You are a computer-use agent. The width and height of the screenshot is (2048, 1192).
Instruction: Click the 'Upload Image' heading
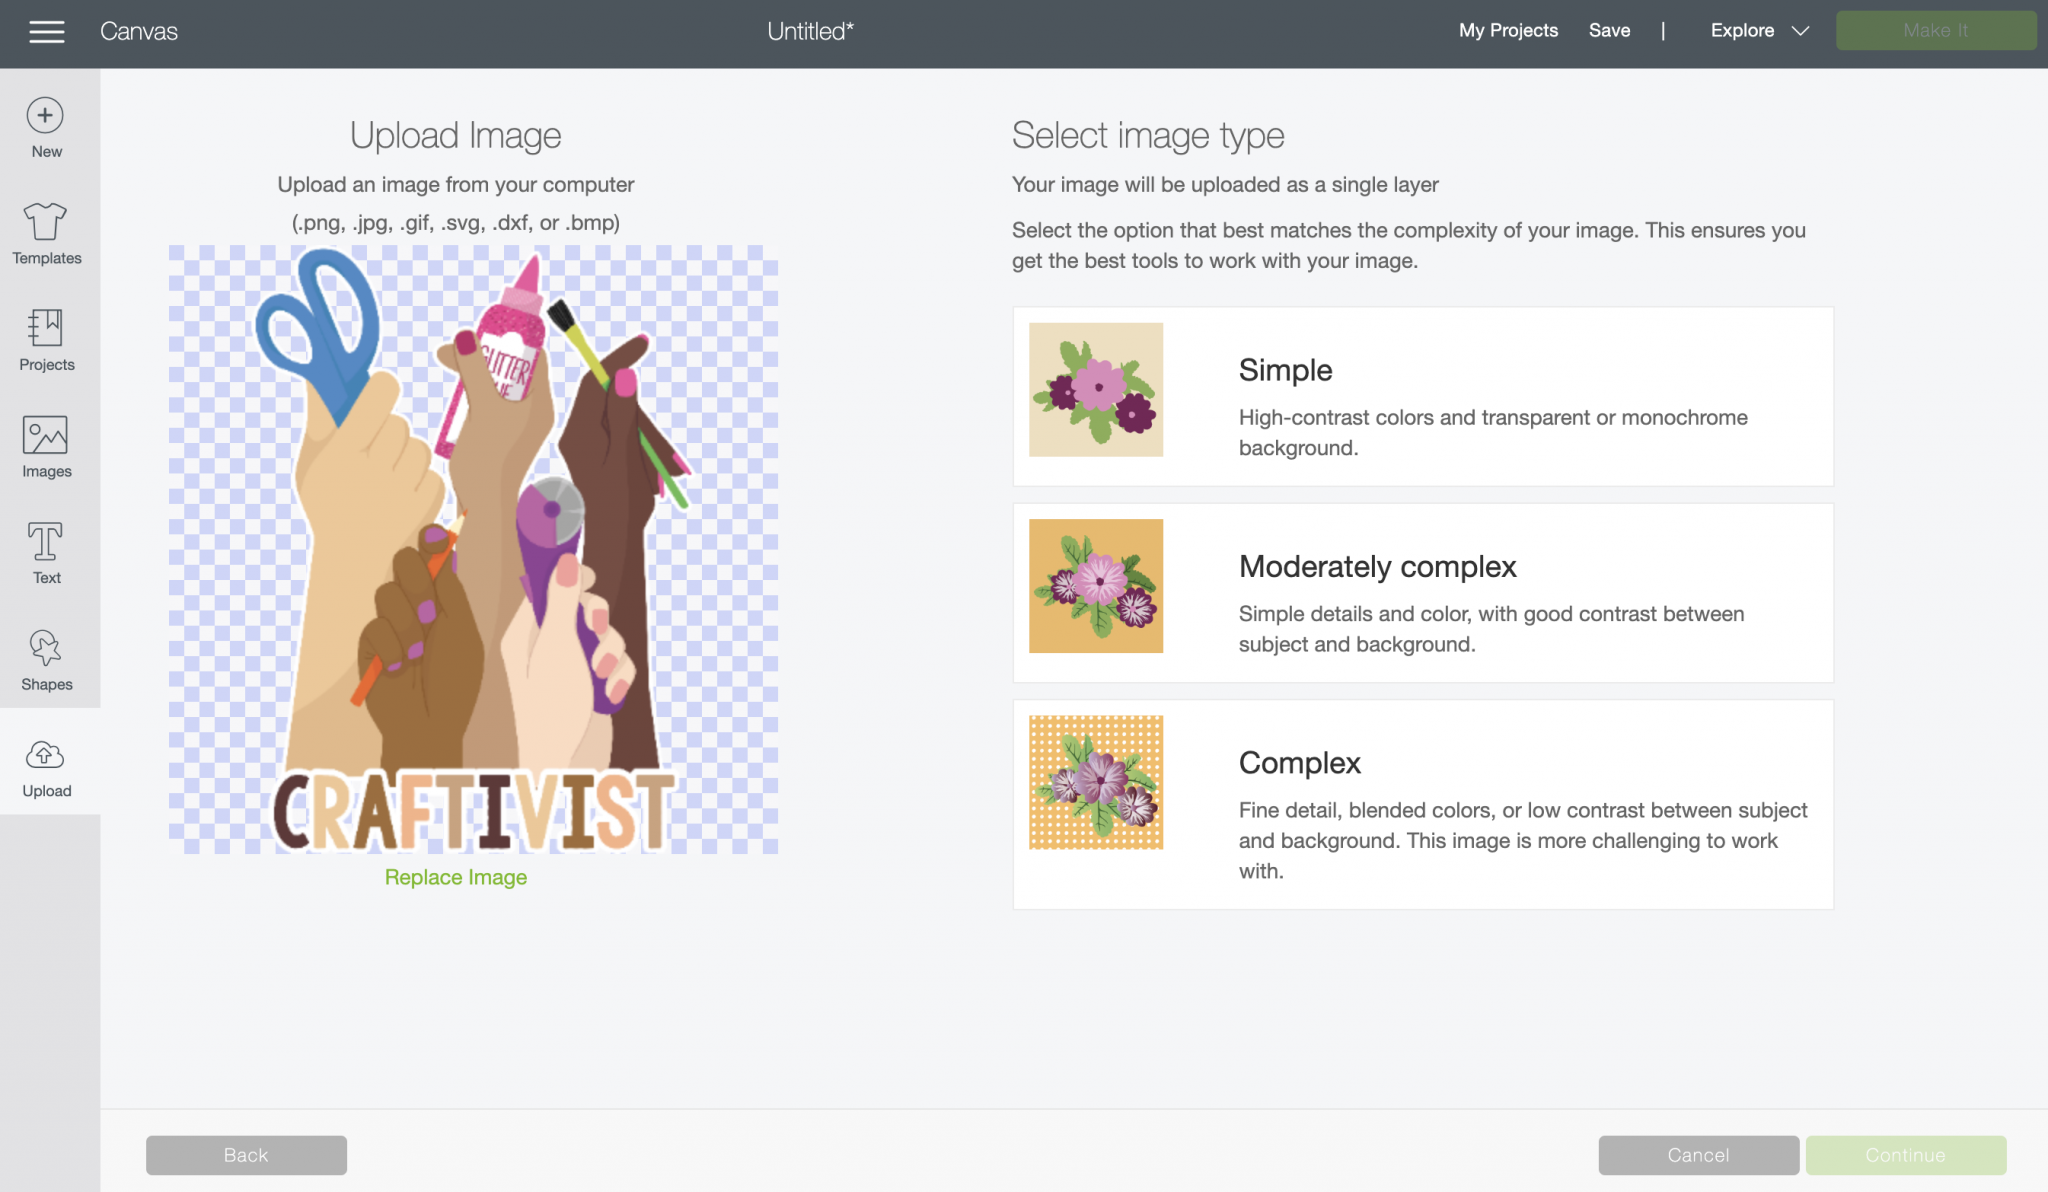[456, 135]
